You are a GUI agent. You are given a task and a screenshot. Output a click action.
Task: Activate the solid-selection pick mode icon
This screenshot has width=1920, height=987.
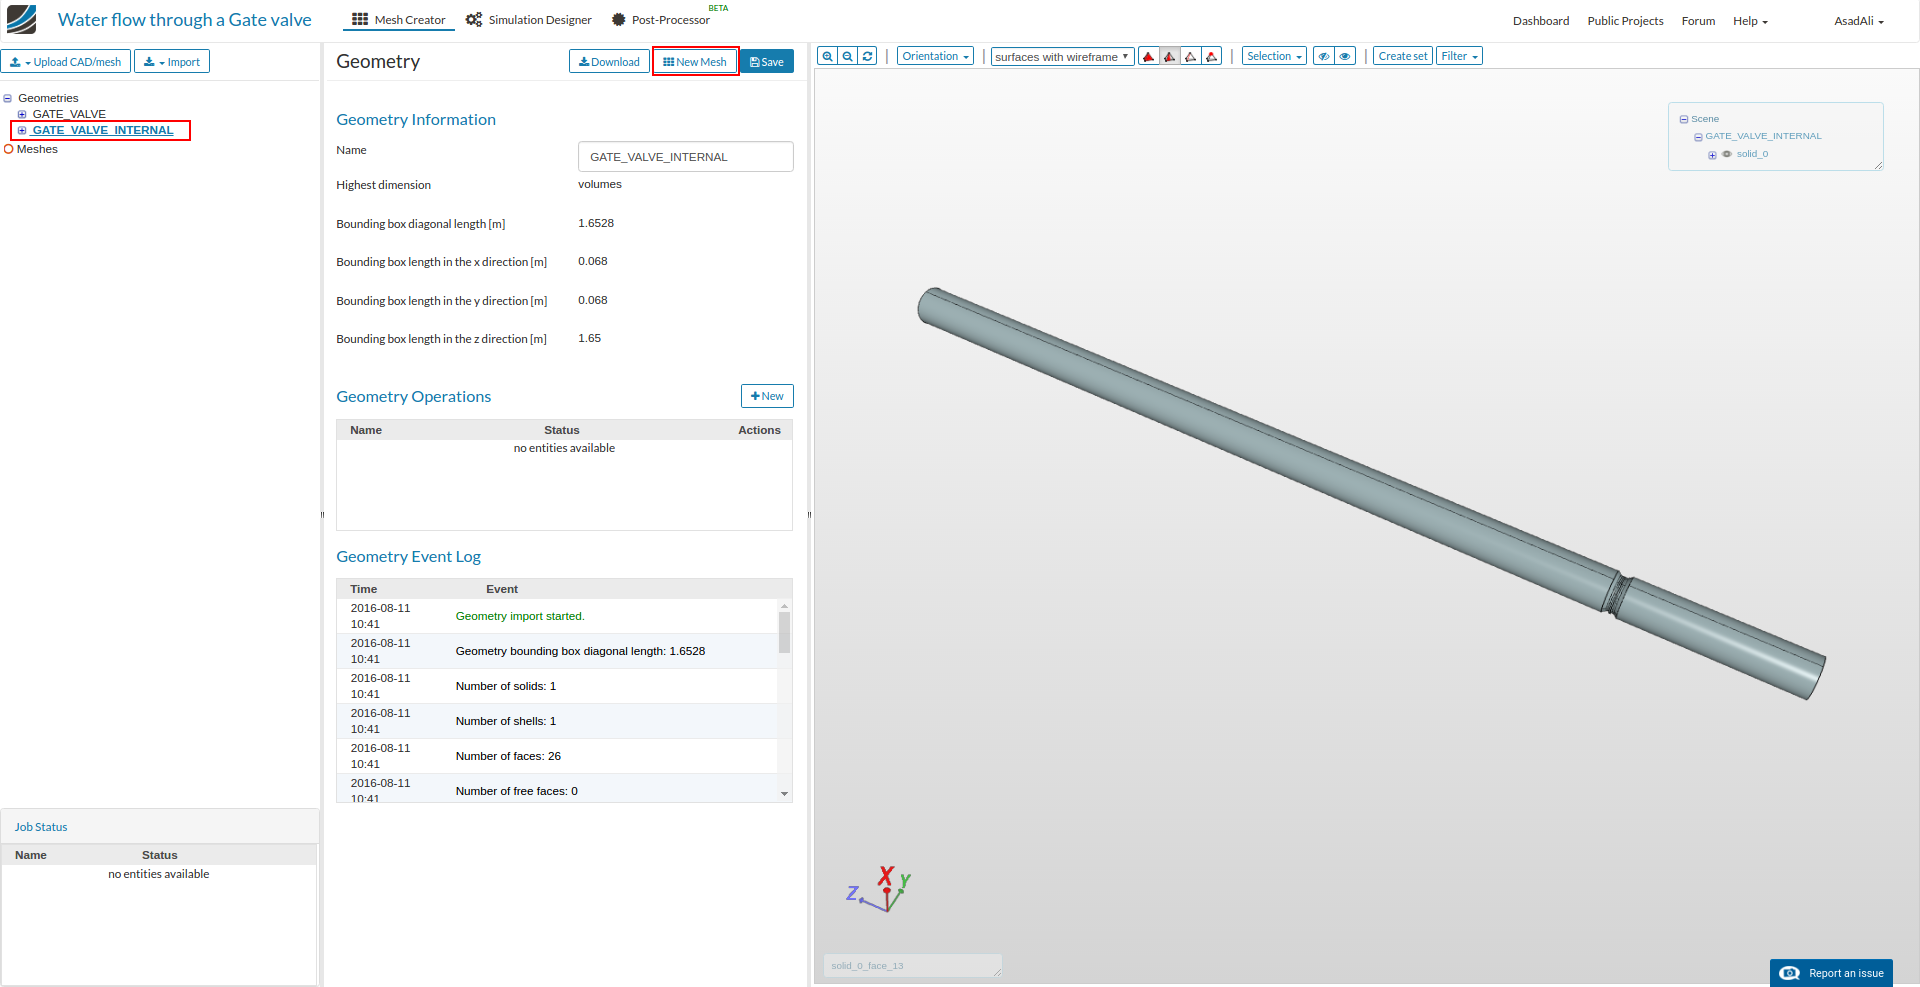pyautogui.click(x=1149, y=56)
